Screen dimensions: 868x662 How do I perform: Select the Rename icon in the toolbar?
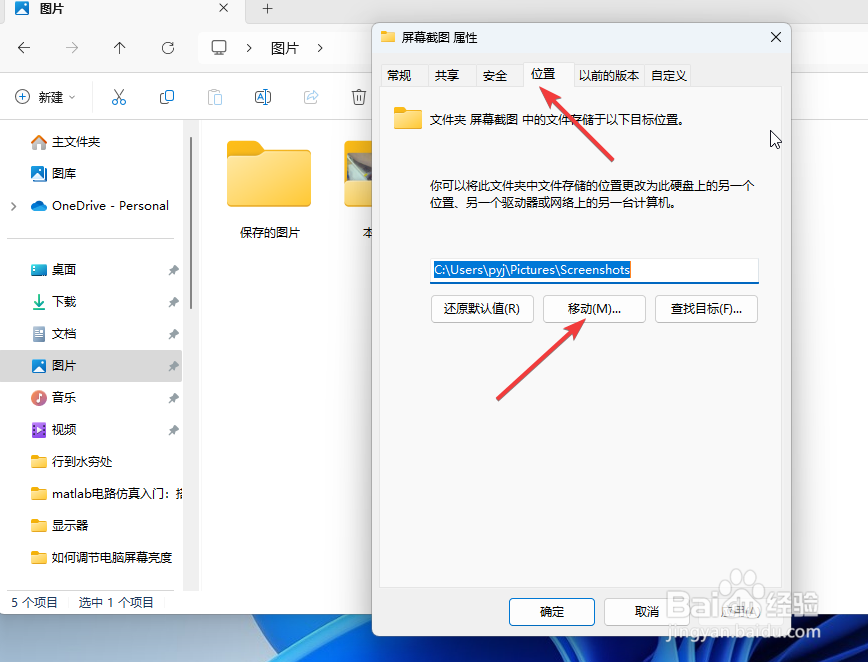(262, 96)
